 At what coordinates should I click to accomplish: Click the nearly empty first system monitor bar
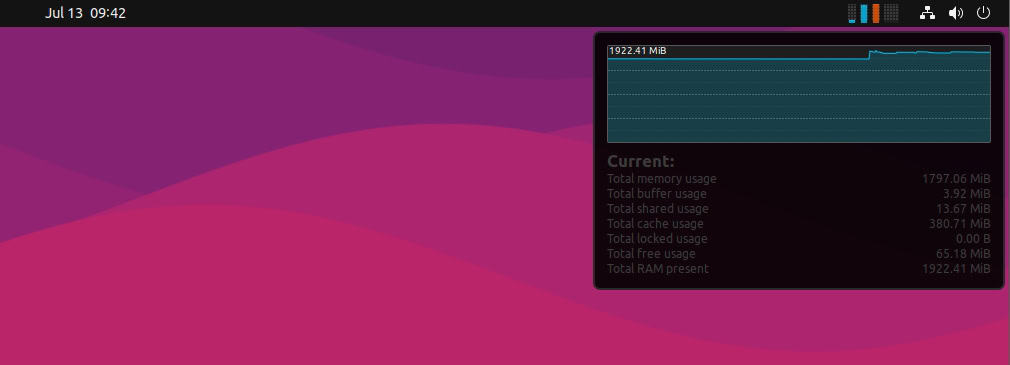pos(852,13)
